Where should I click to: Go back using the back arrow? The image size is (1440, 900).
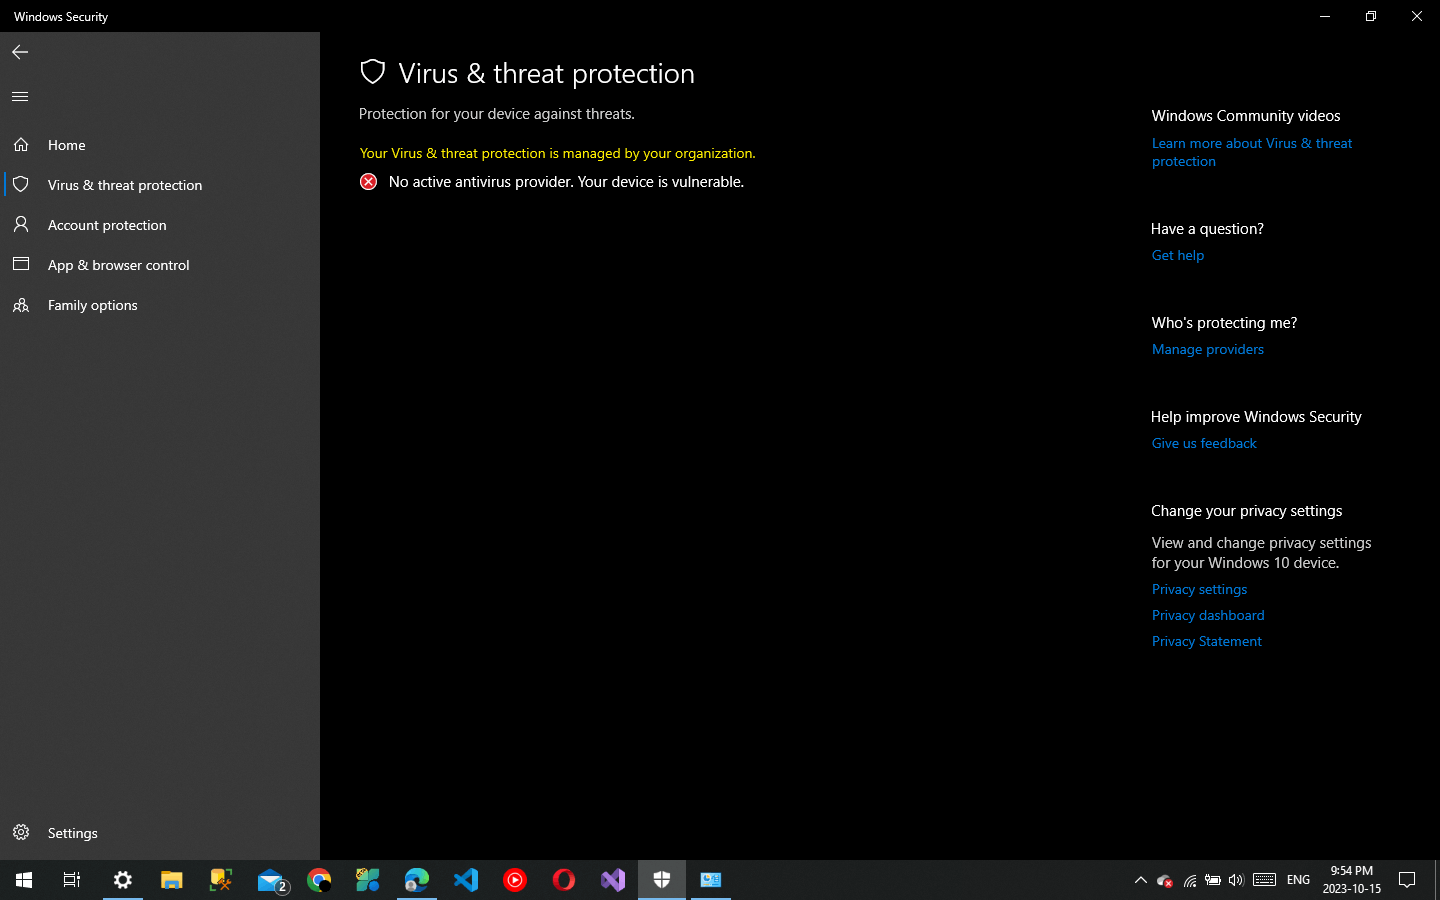click(20, 52)
